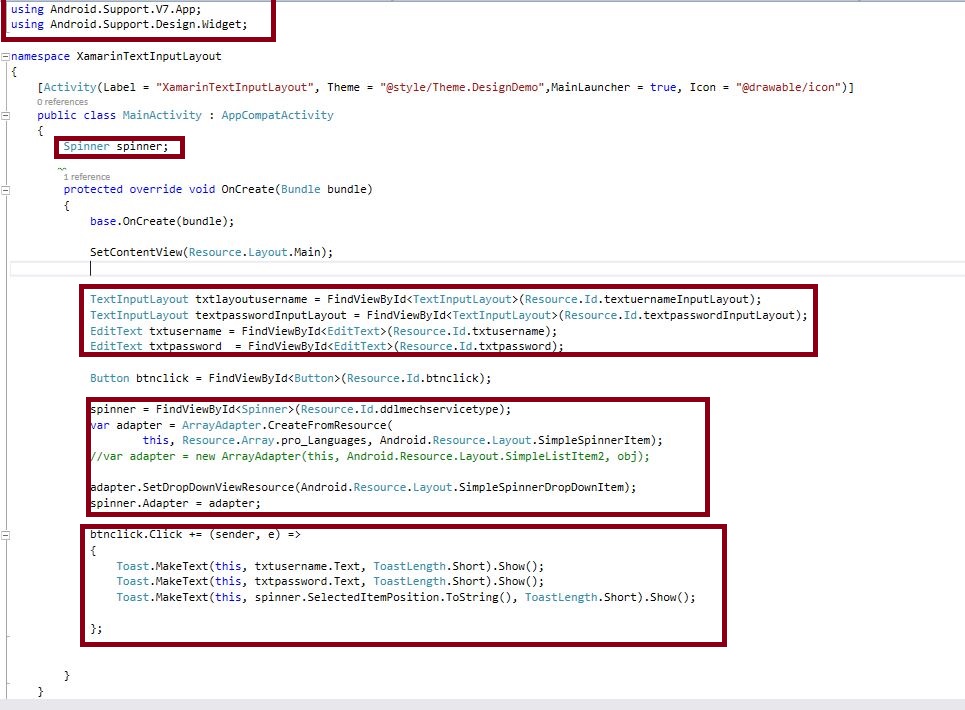The height and width of the screenshot is (710, 965).
Task: Click the 'Button btnclick' declaration line
Action: click(290, 378)
